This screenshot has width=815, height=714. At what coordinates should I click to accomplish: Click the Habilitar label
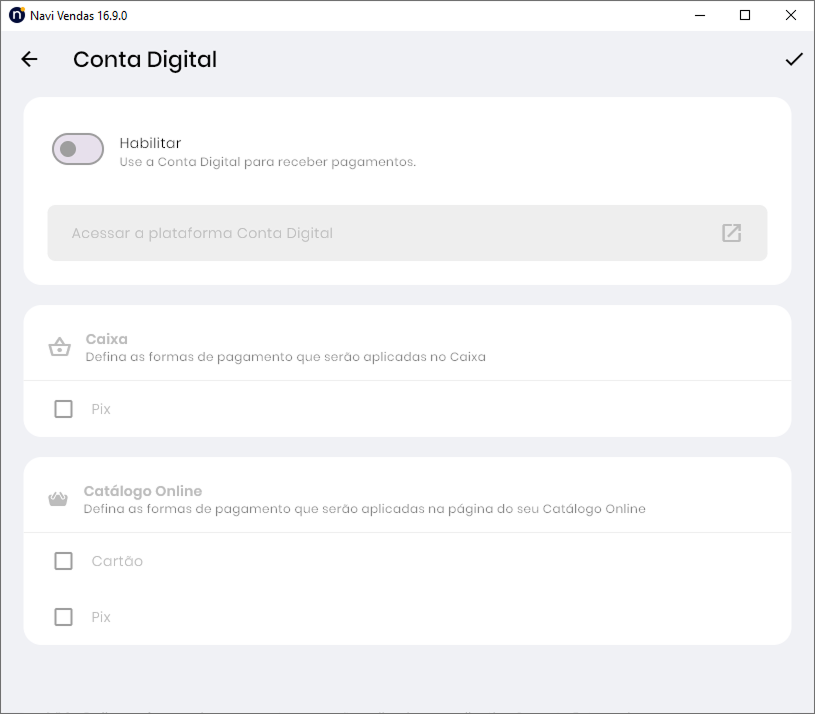point(150,143)
